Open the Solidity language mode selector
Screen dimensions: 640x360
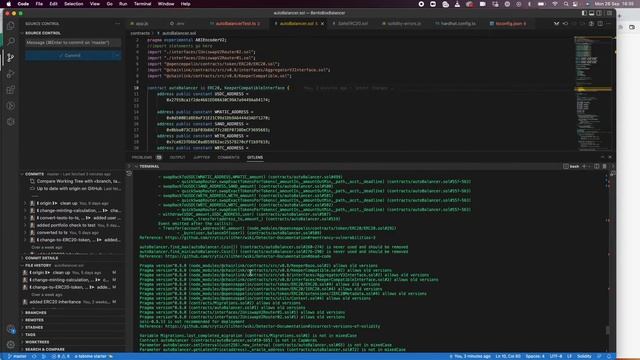pyautogui.click(x=584, y=356)
